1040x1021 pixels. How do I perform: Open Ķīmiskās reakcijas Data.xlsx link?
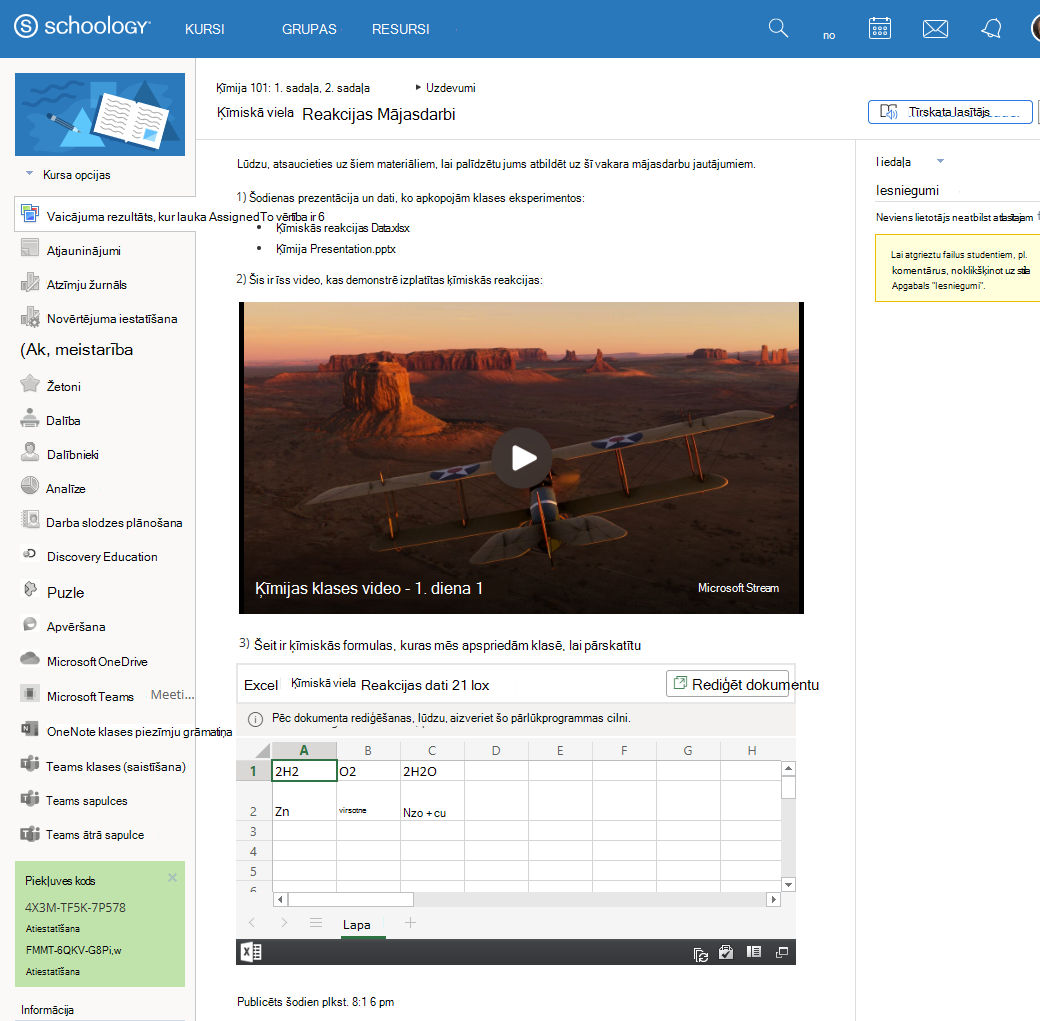pos(343,228)
